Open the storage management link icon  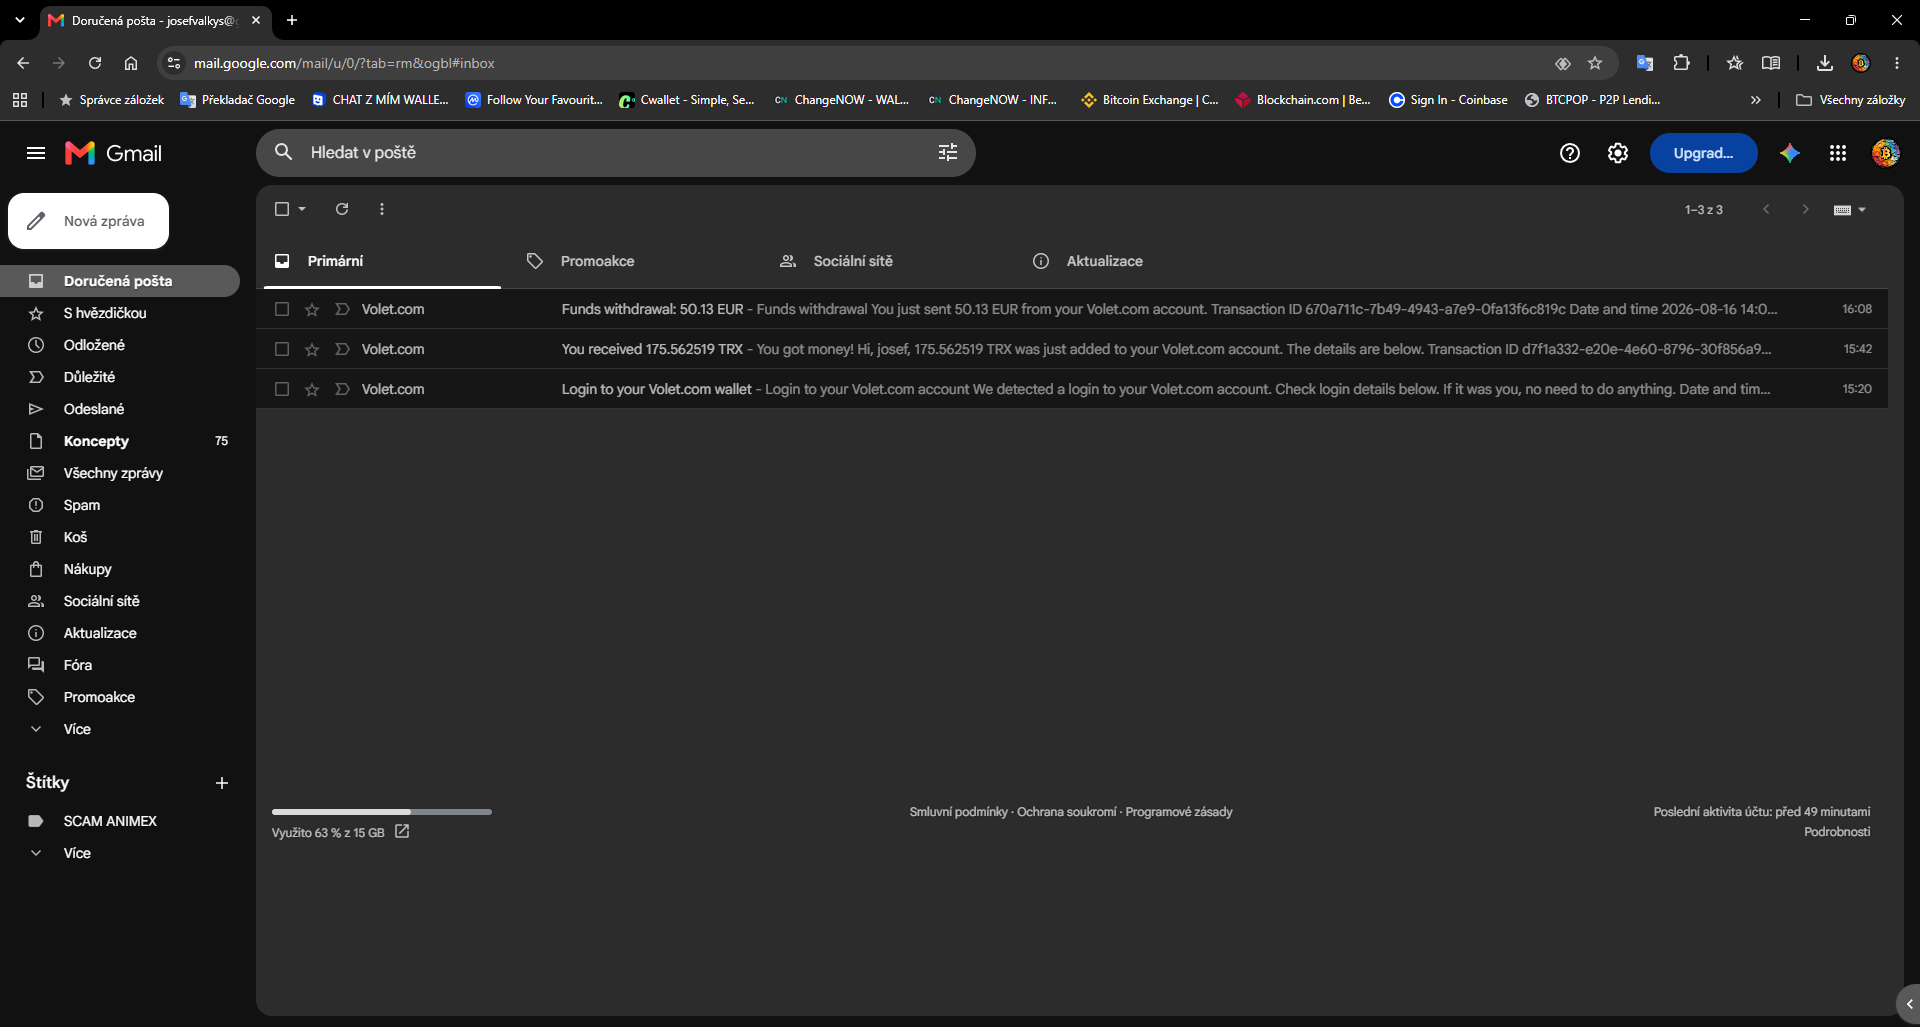pyautogui.click(x=402, y=831)
